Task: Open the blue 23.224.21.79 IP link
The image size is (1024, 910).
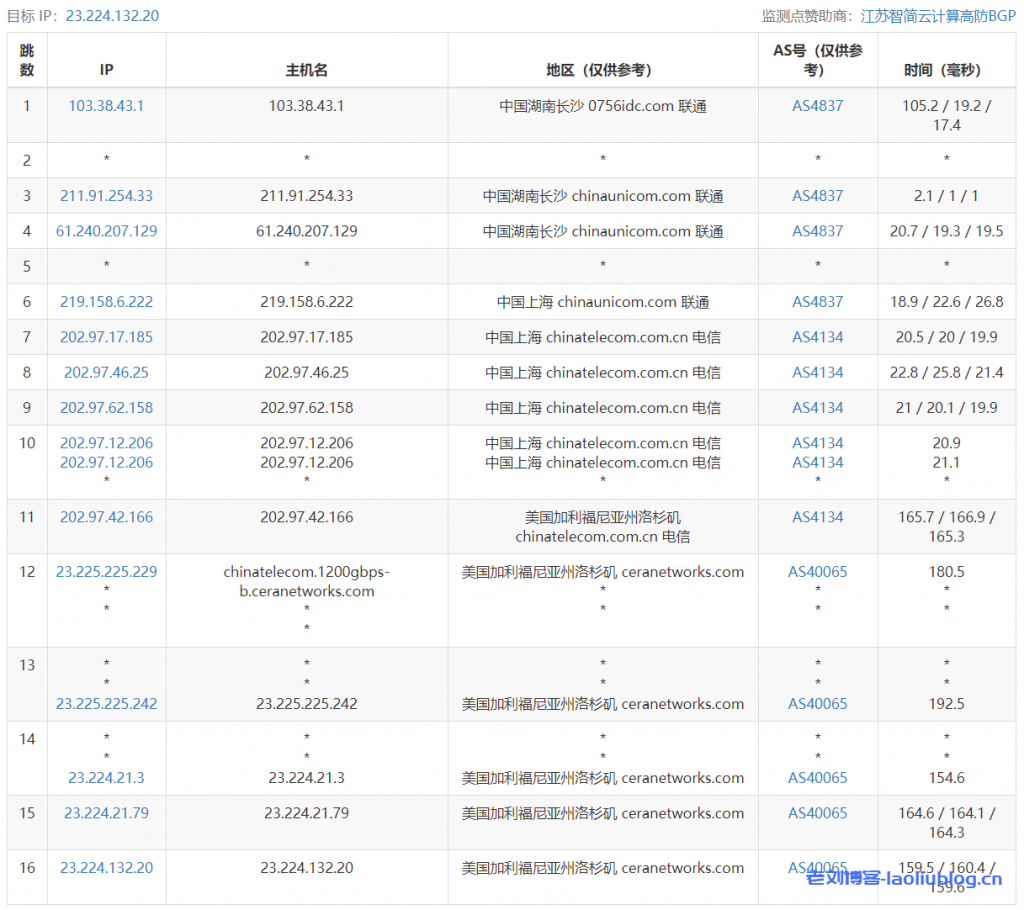Action: 106,813
